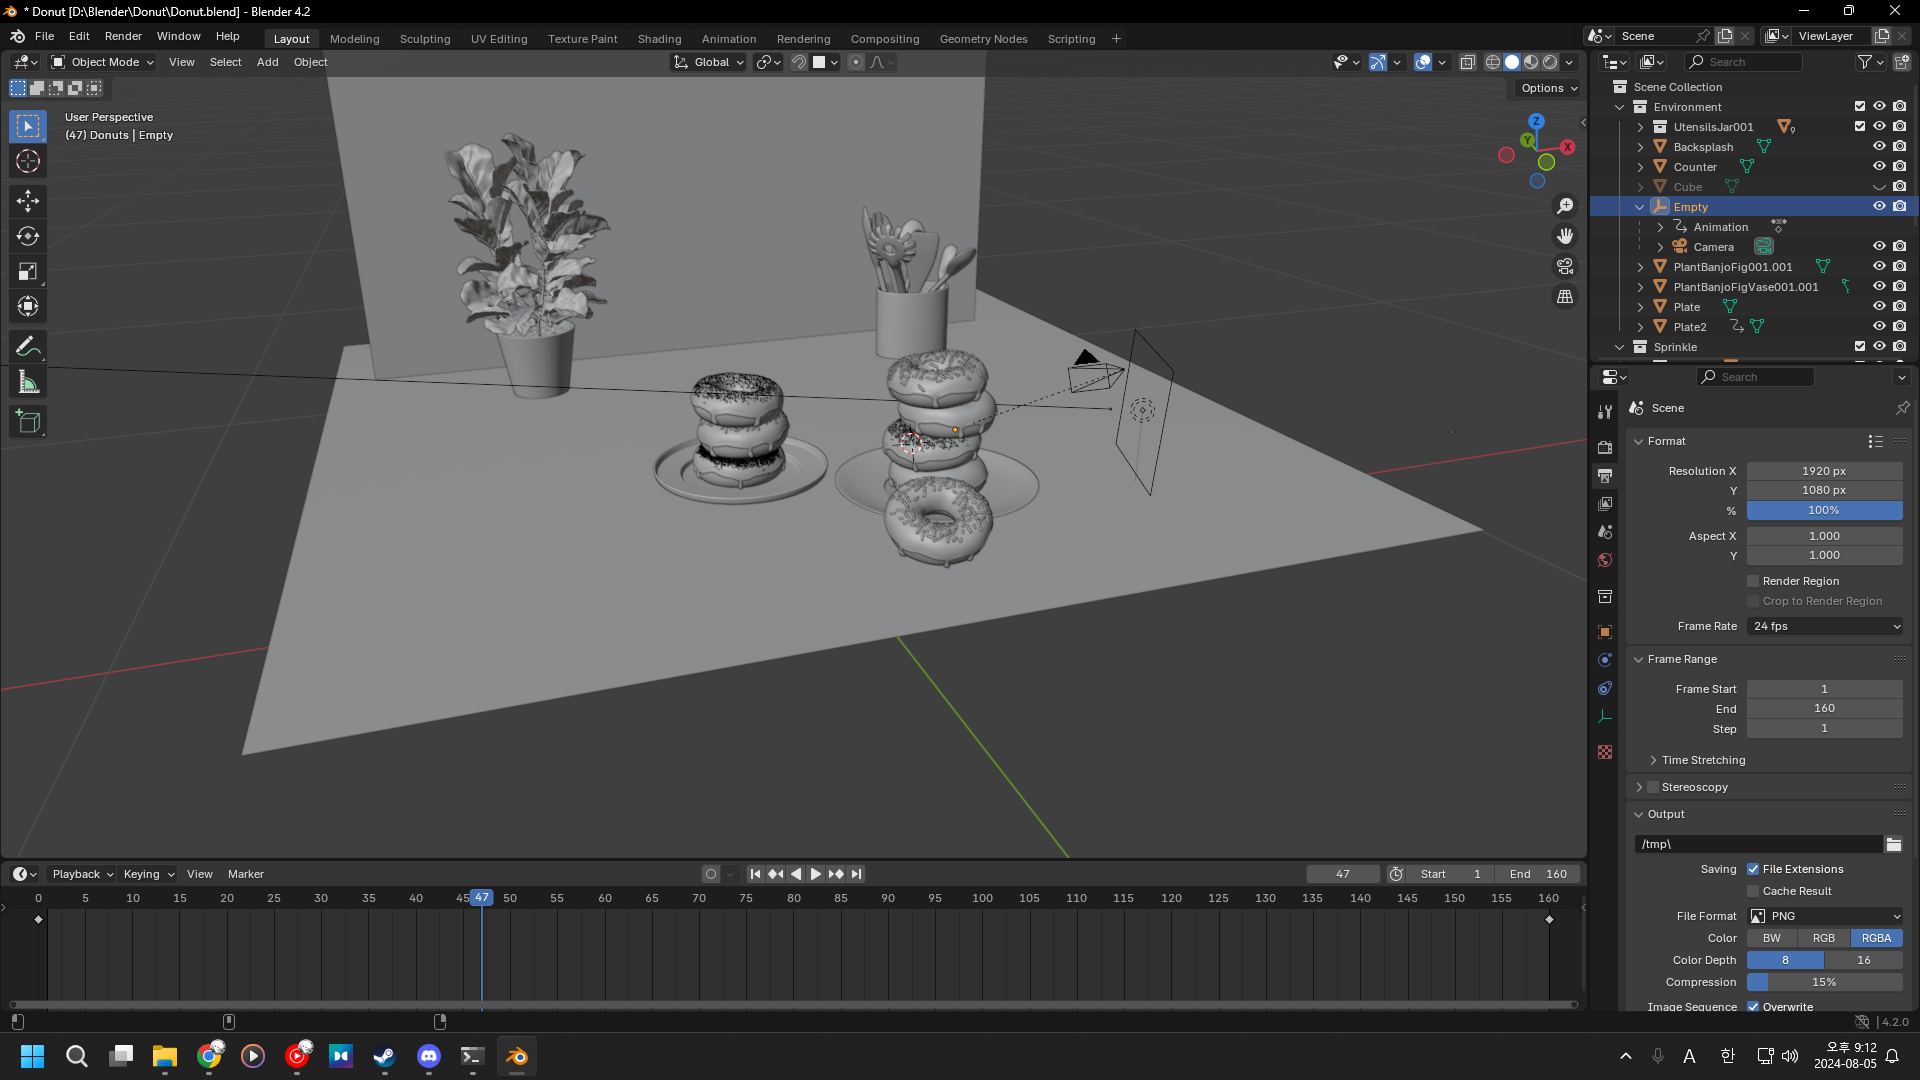Click the Compression percentage slider
1920x1080 pixels.
(x=1824, y=982)
